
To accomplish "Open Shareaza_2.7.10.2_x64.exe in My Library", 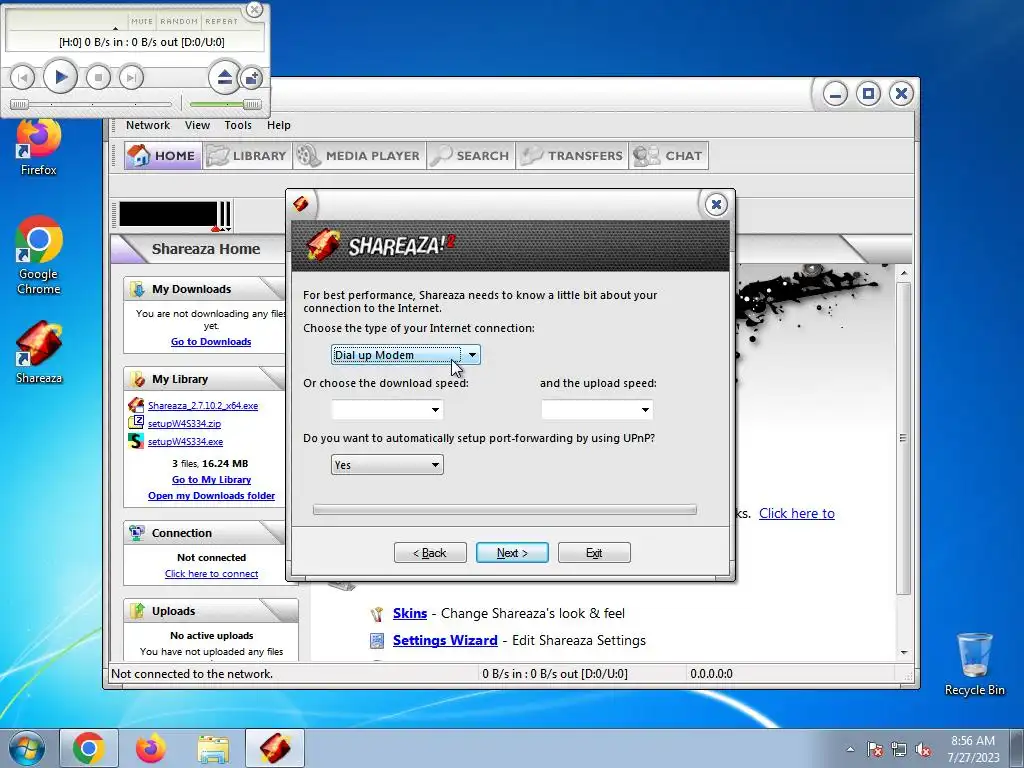I will (202, 406).
